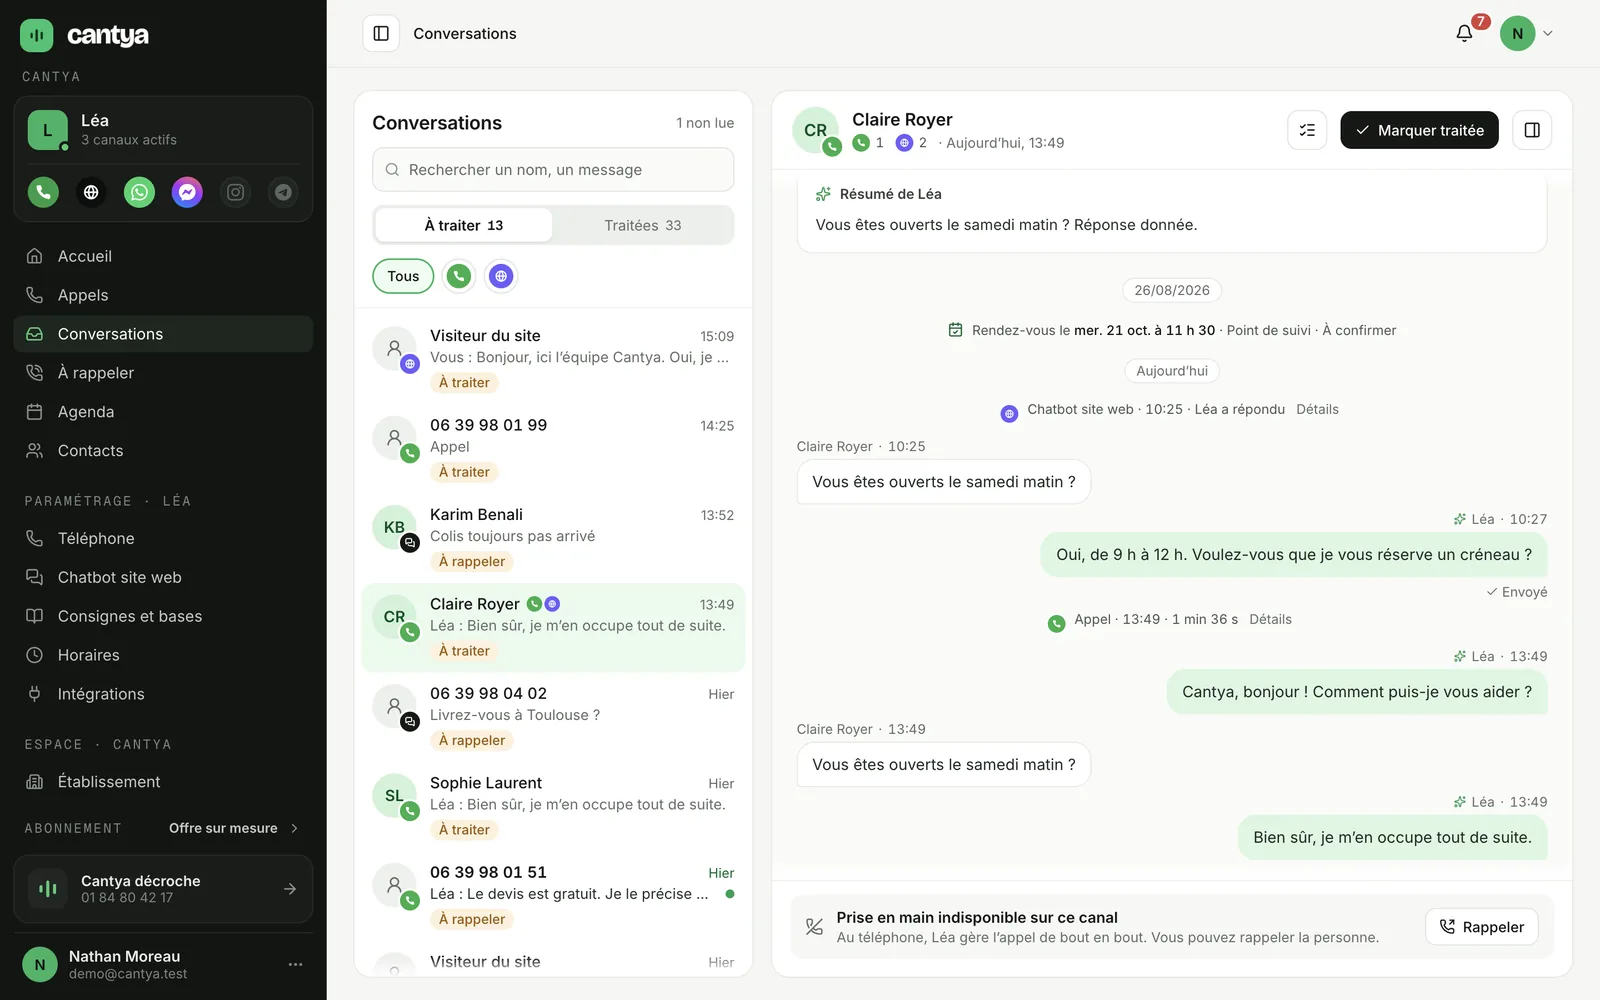Screen dimensions: 1600x1000
Task: Open the 06 39 98 04 02 conversation
Action: [553, 717]
